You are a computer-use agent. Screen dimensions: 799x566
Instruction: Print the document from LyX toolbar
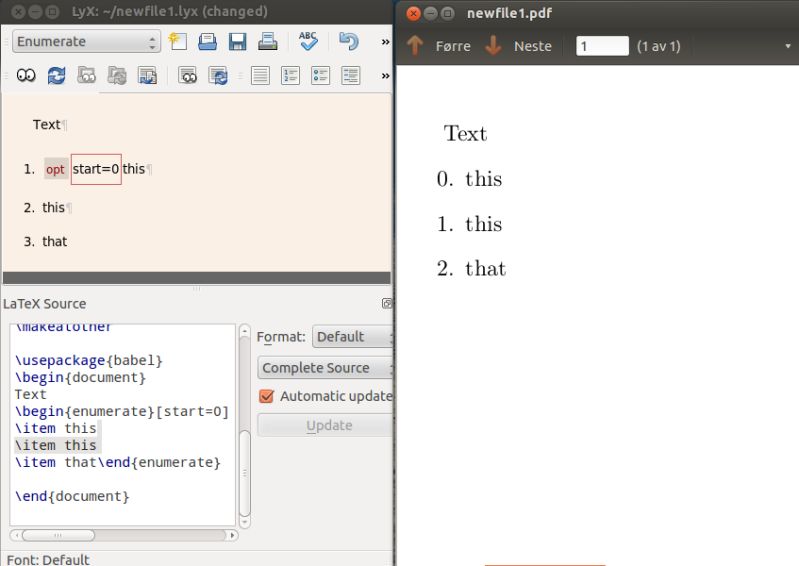click(x=268, y=41)
